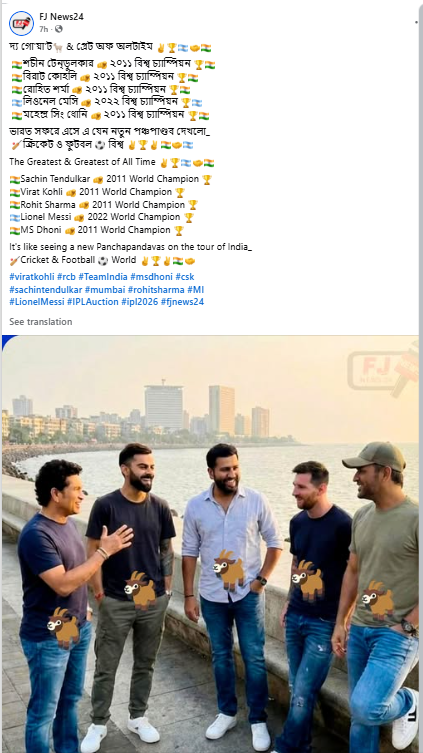Open post options menu at top right
The height and width of the screenshot is (753, 423).
[416, 22]
